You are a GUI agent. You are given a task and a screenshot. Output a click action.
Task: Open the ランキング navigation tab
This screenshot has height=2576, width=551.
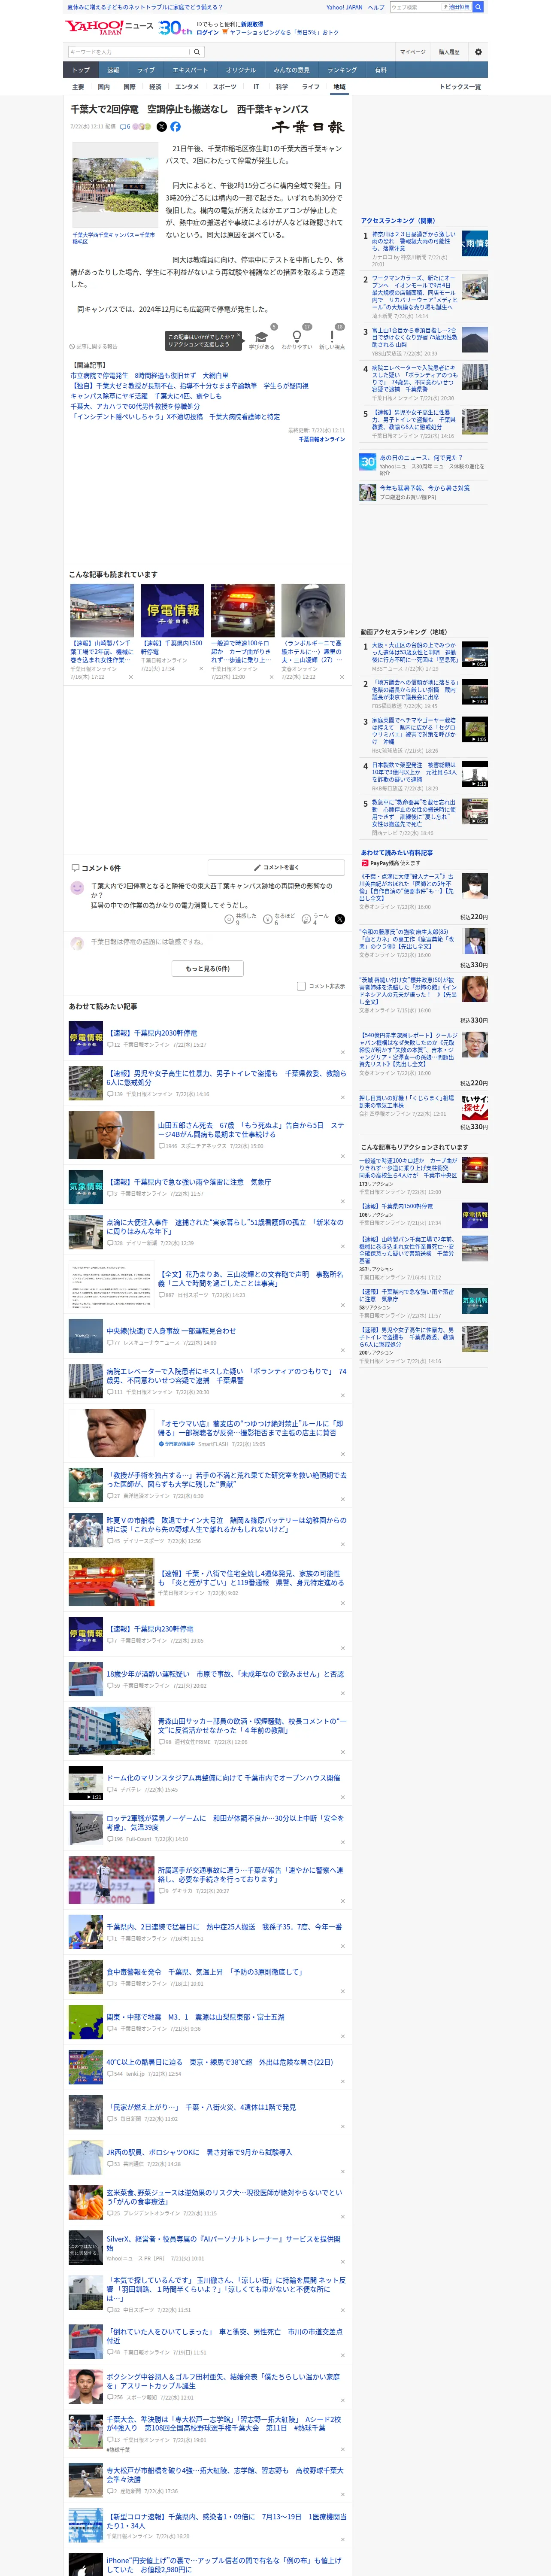tap(342, 70)
